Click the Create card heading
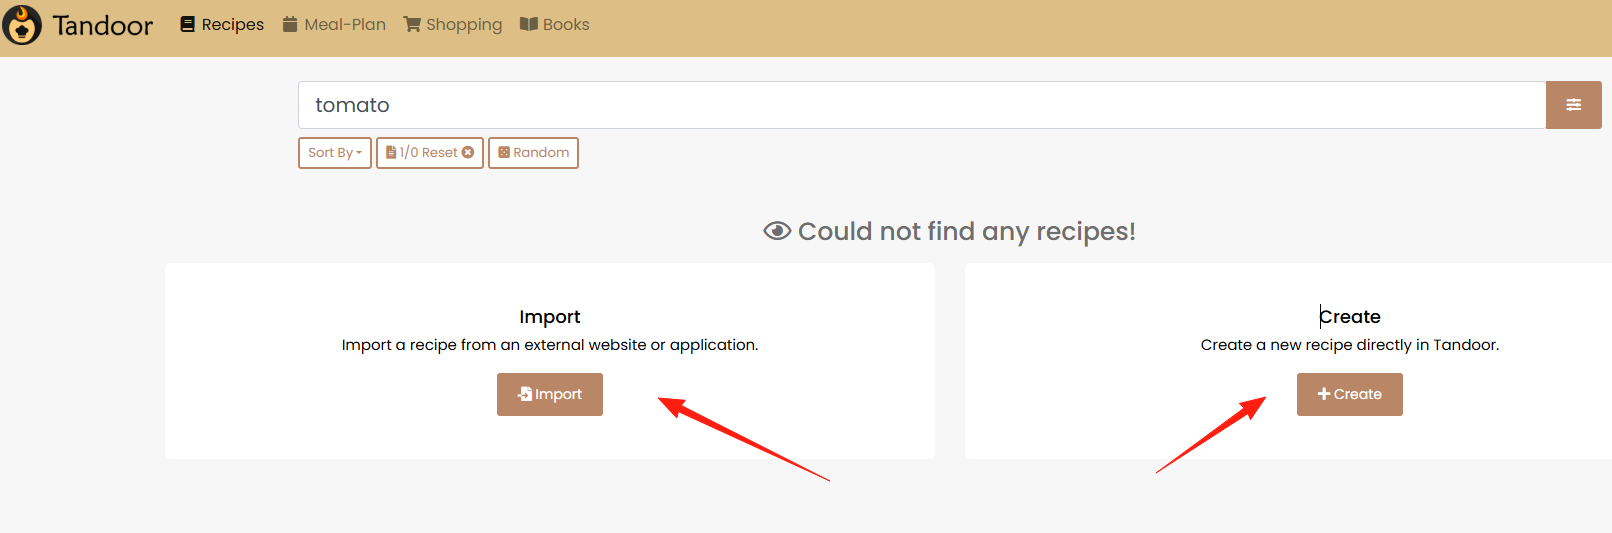Screen dimensions: 1612x533 coord(1350,317)
